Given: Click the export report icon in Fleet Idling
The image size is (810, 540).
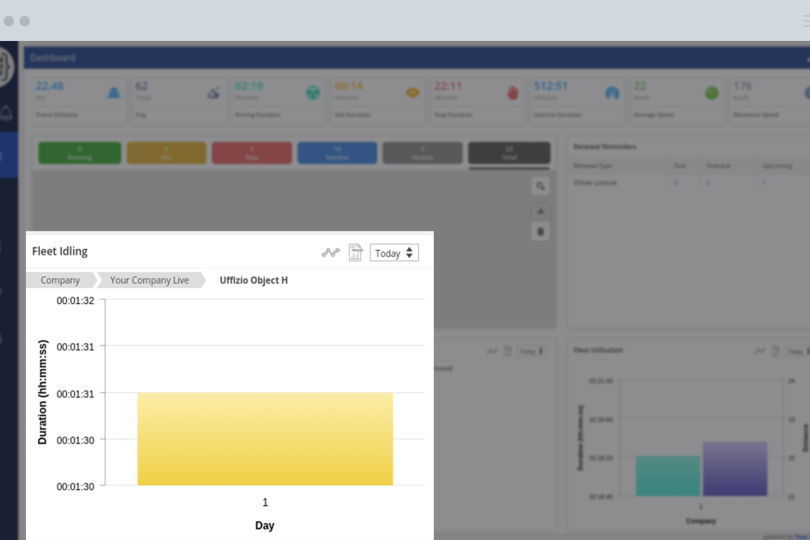Looking at the screenshot, I should [355, 253].
